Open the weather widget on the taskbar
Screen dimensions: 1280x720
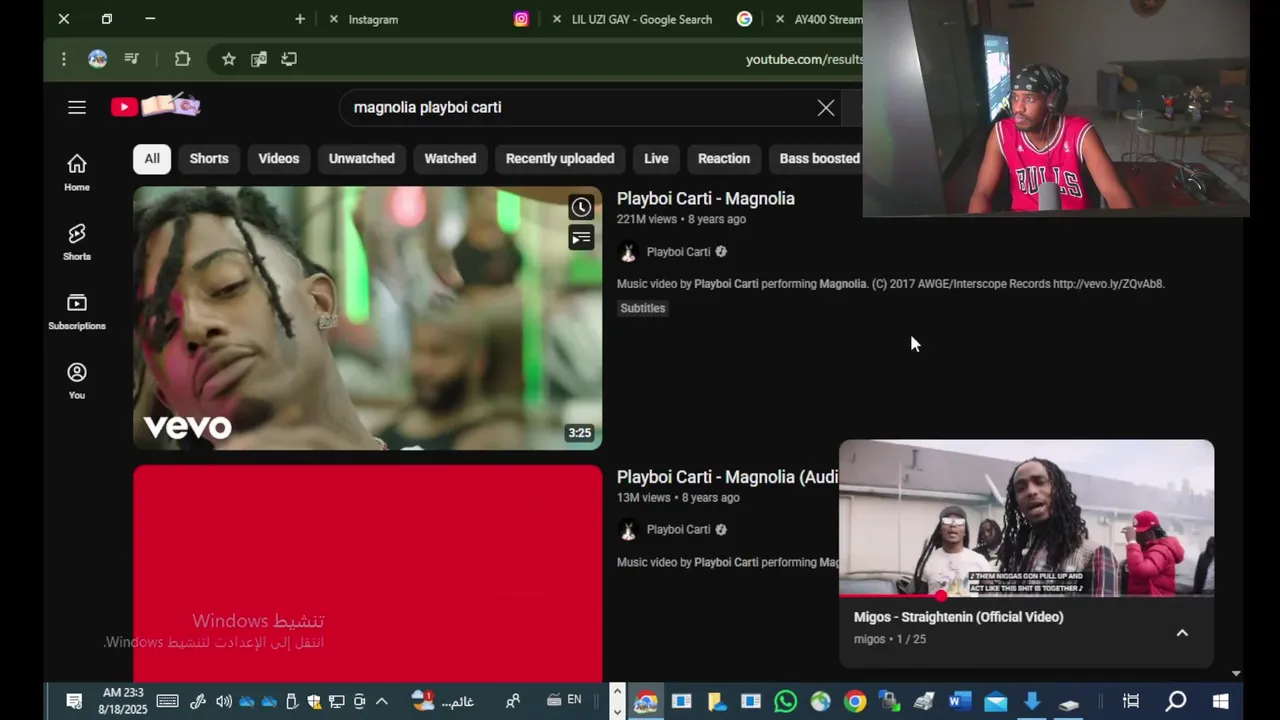tap(443, 702)
